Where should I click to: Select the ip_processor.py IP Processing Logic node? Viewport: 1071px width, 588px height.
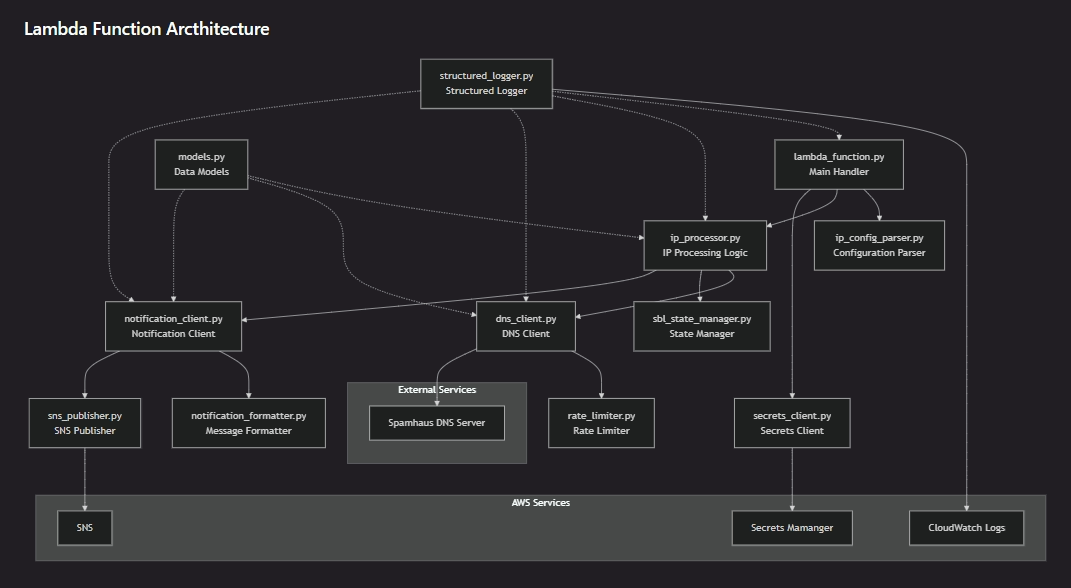(x=704, y=246)
